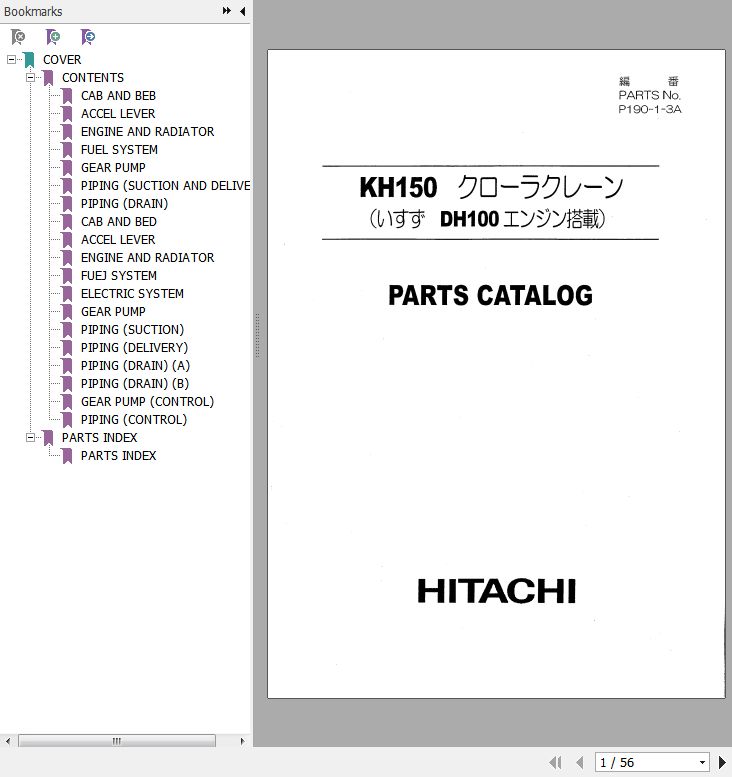Select the PIPING (DRAIN) (B) bookmark

[x=135, y=384]
